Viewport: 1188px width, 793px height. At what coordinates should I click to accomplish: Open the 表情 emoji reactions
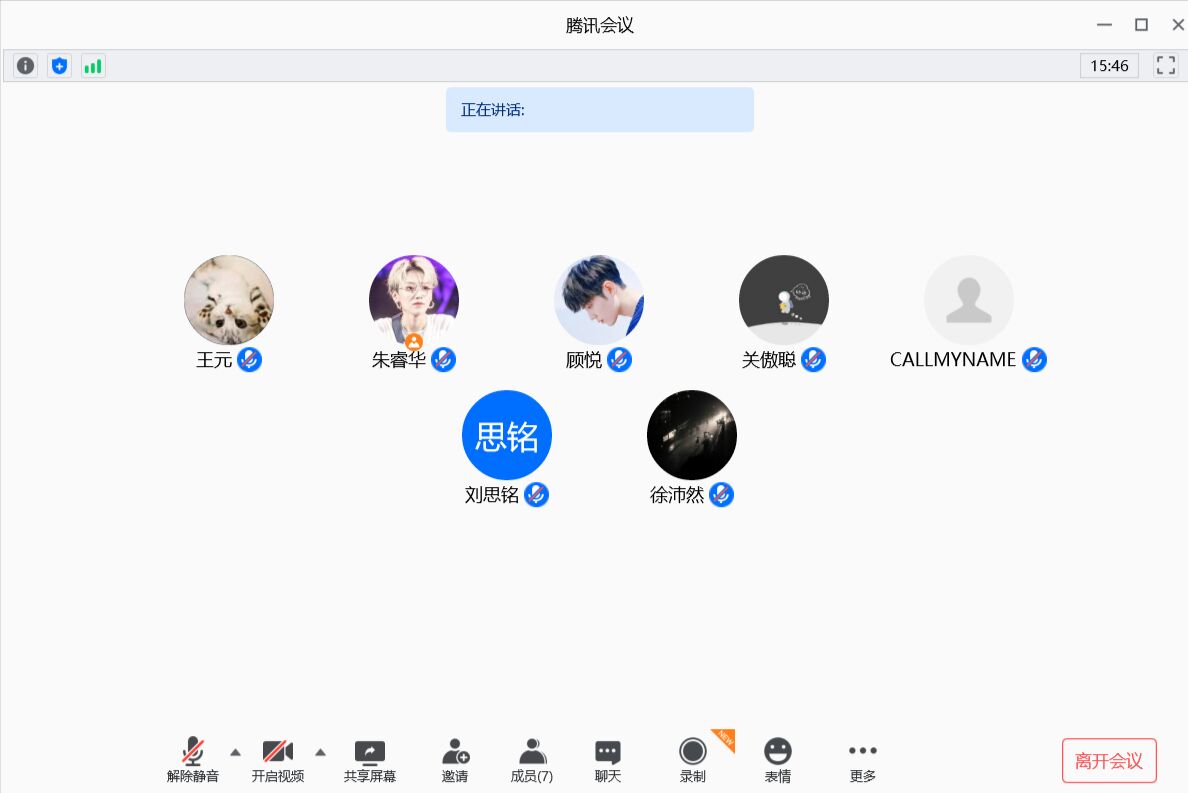click(777, 760)
